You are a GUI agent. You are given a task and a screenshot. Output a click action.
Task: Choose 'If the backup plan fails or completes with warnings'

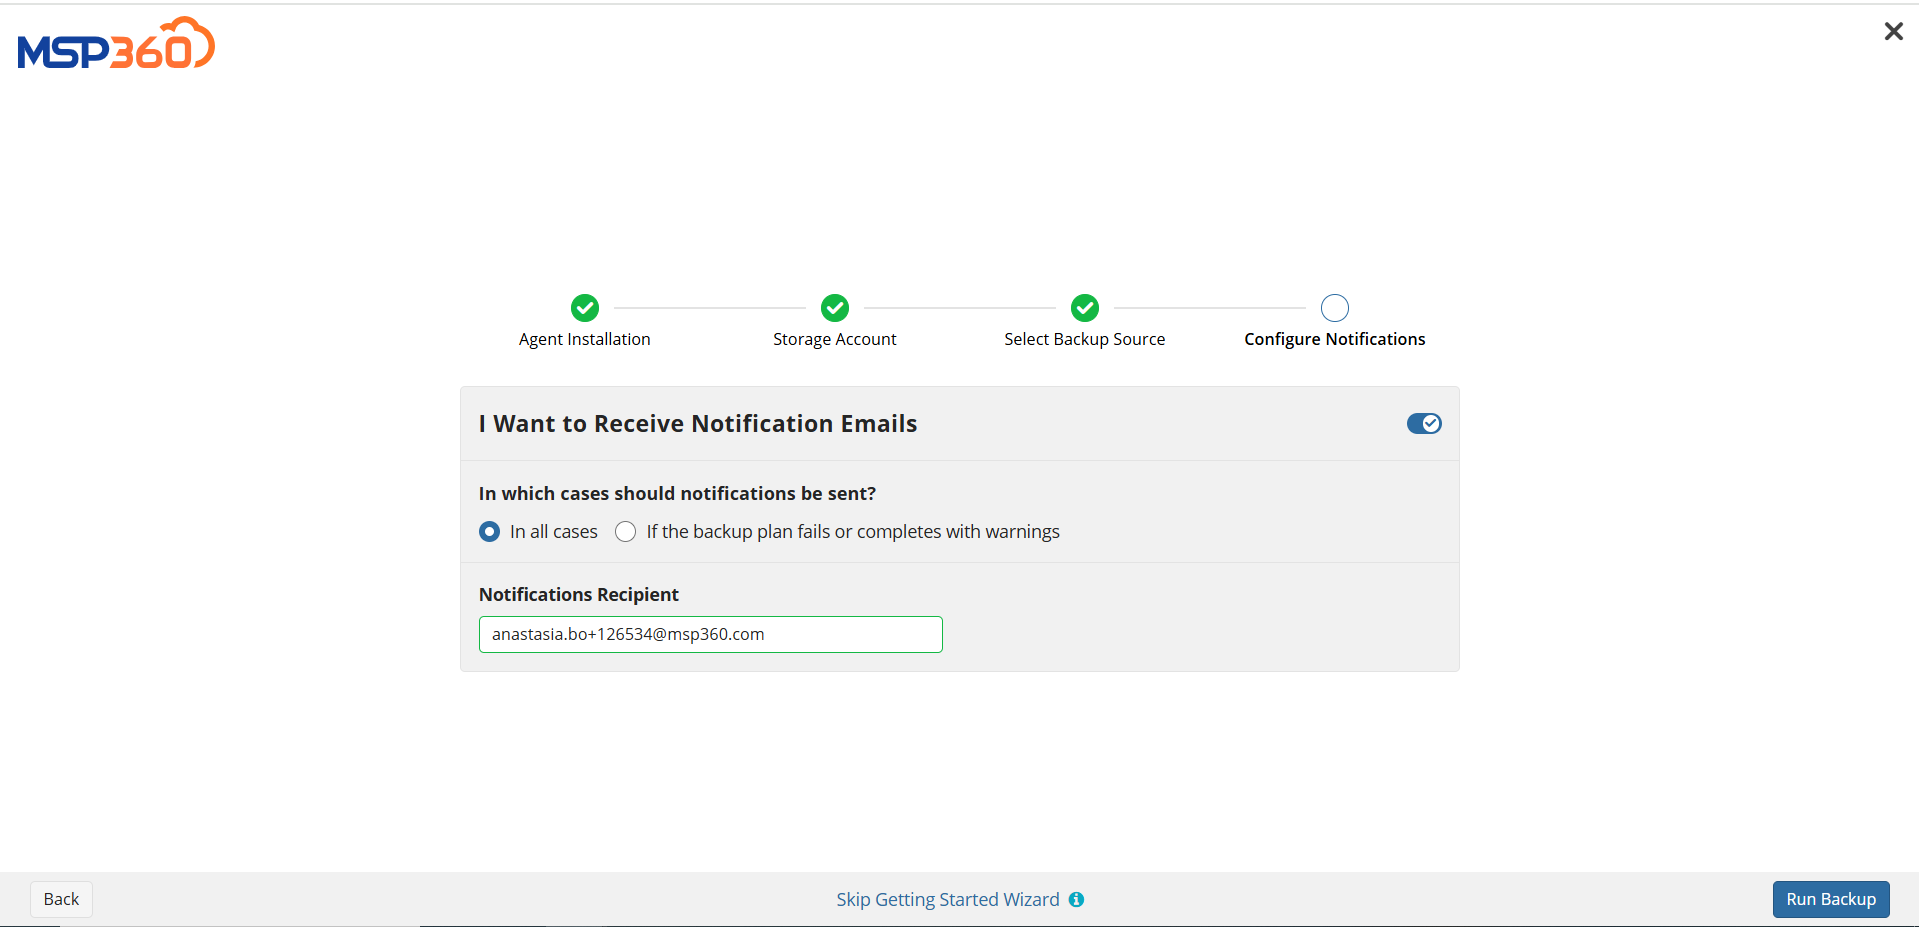click(625, 531)
